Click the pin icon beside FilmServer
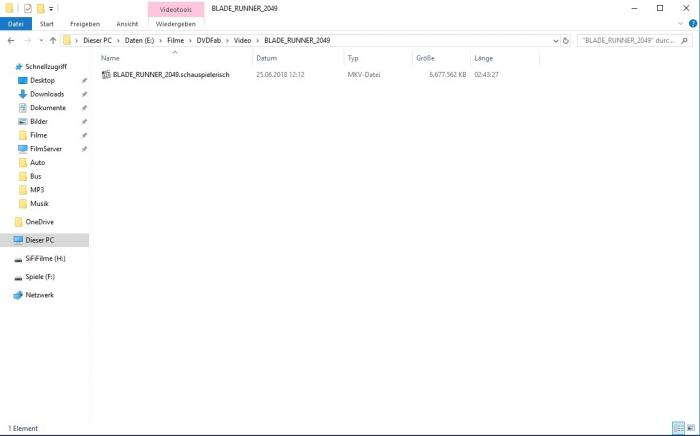 [x=84, y=149]
